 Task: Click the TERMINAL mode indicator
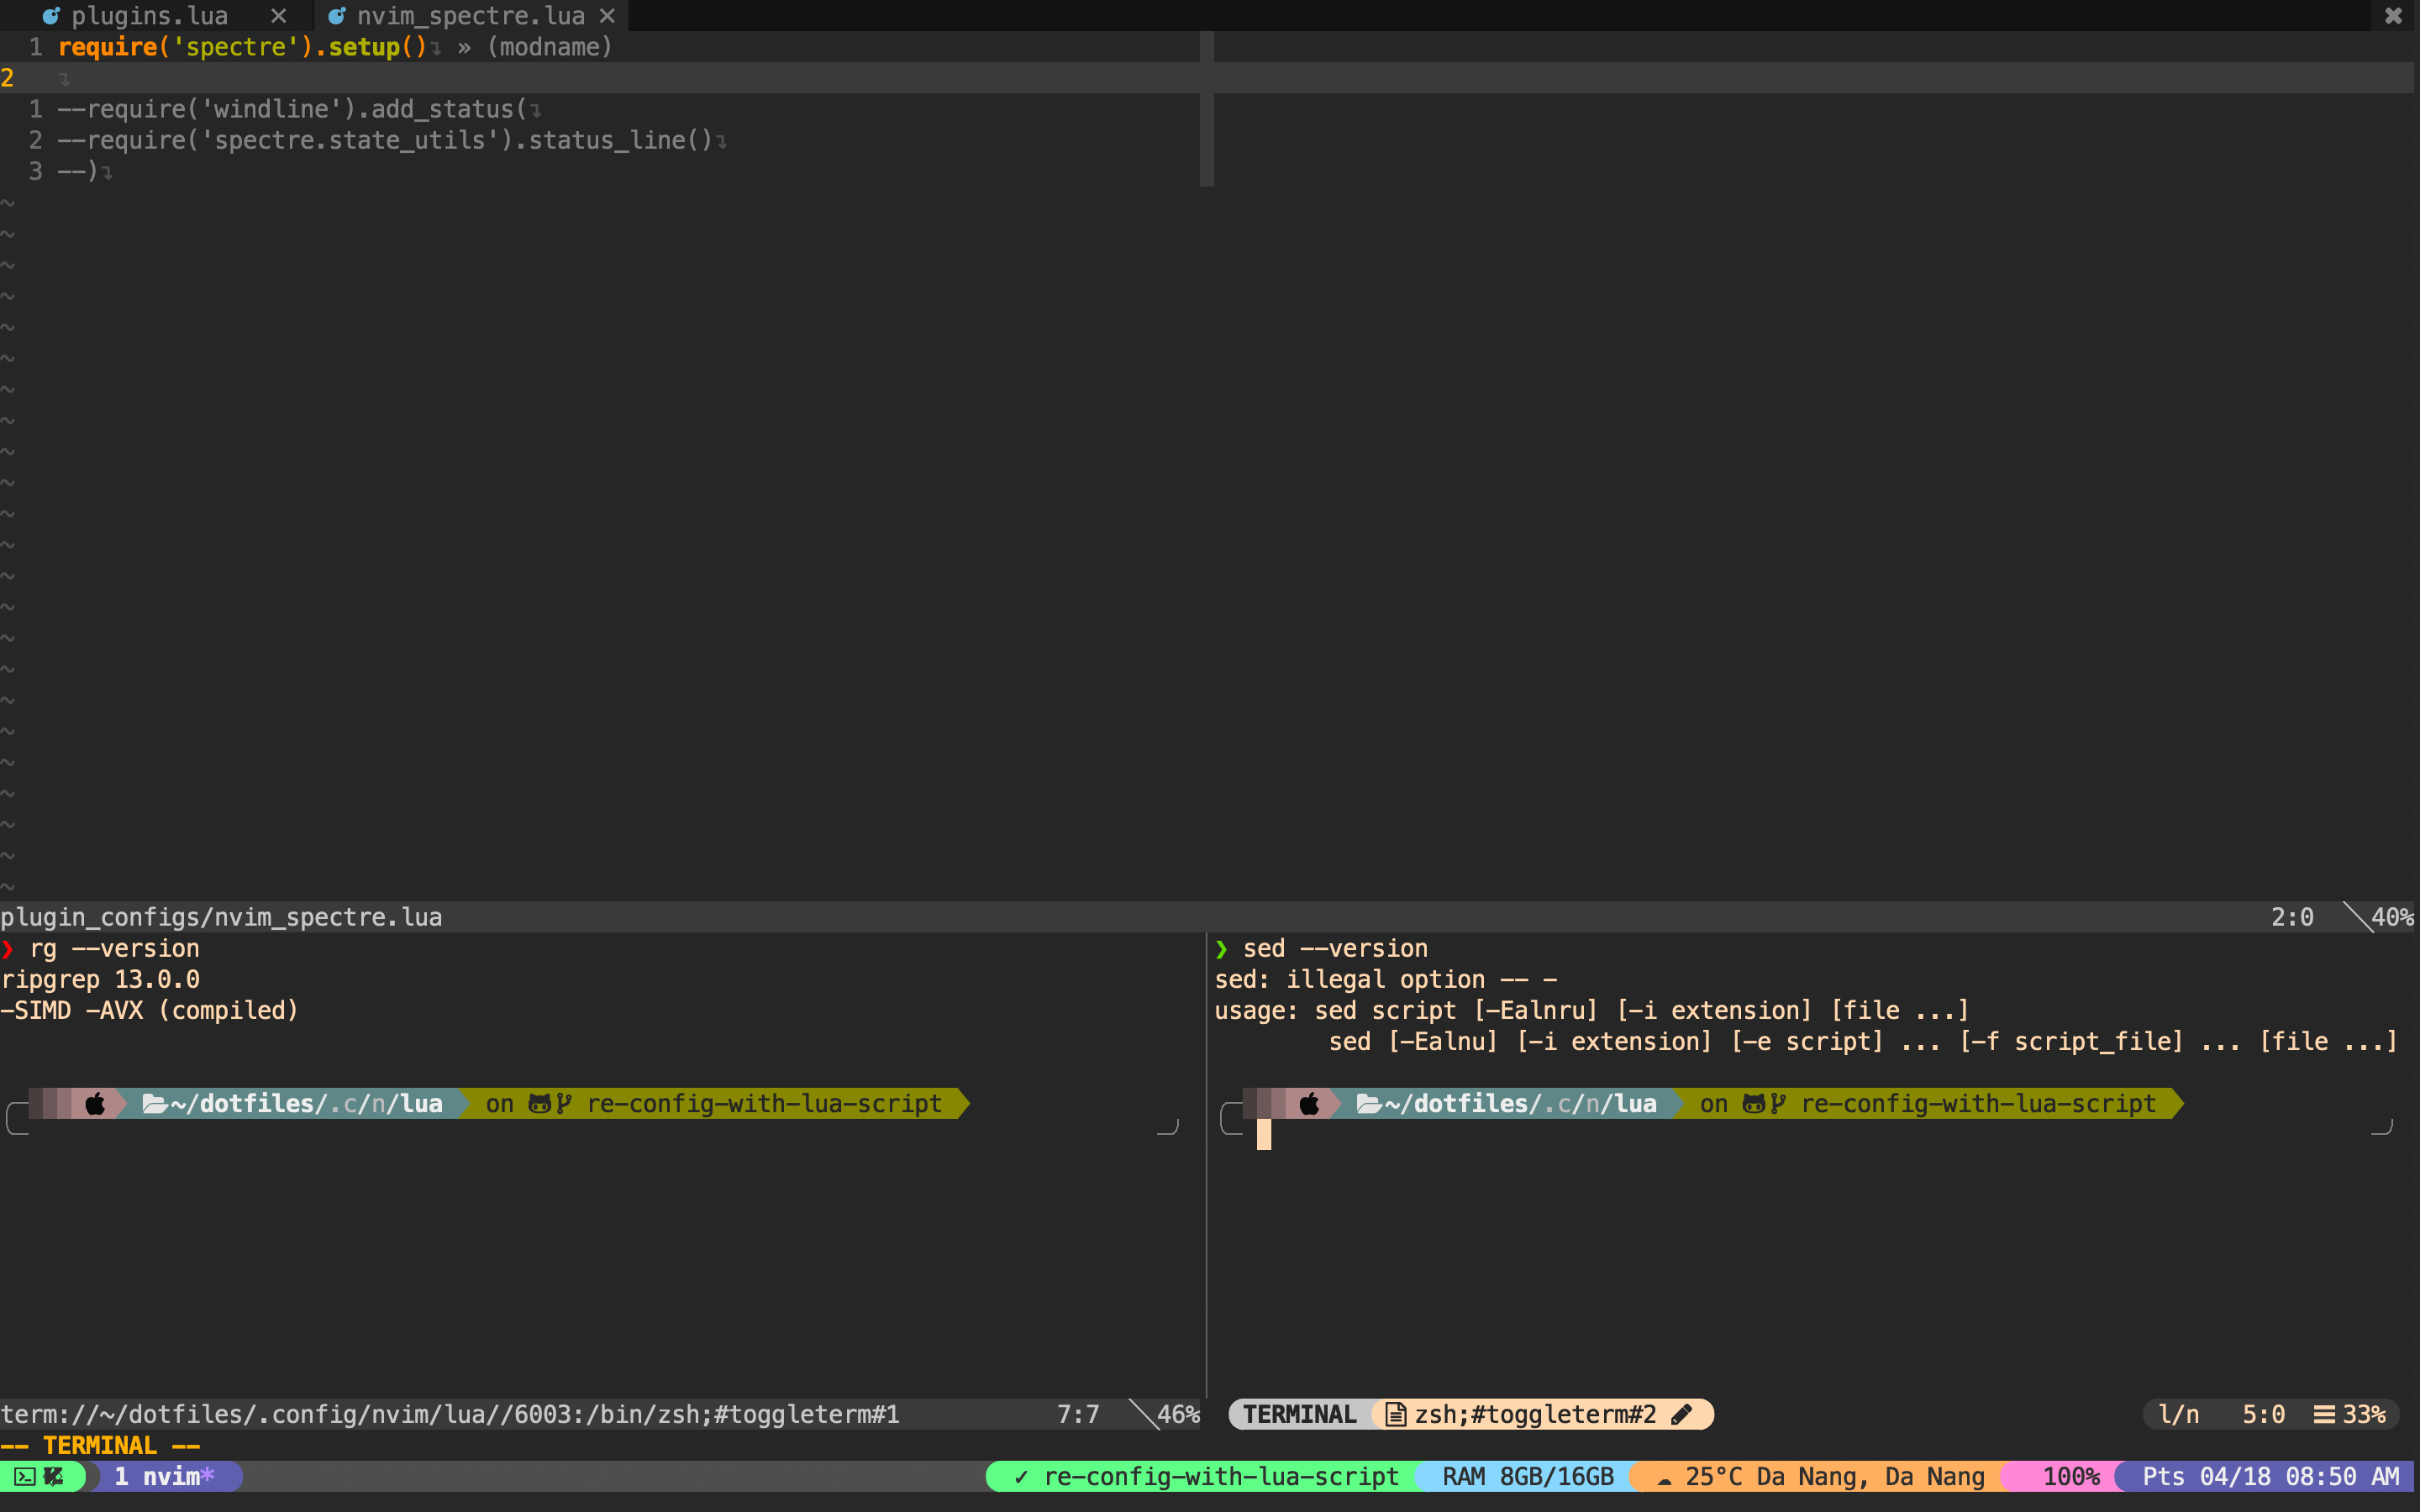click(x=1299, y=1414)
